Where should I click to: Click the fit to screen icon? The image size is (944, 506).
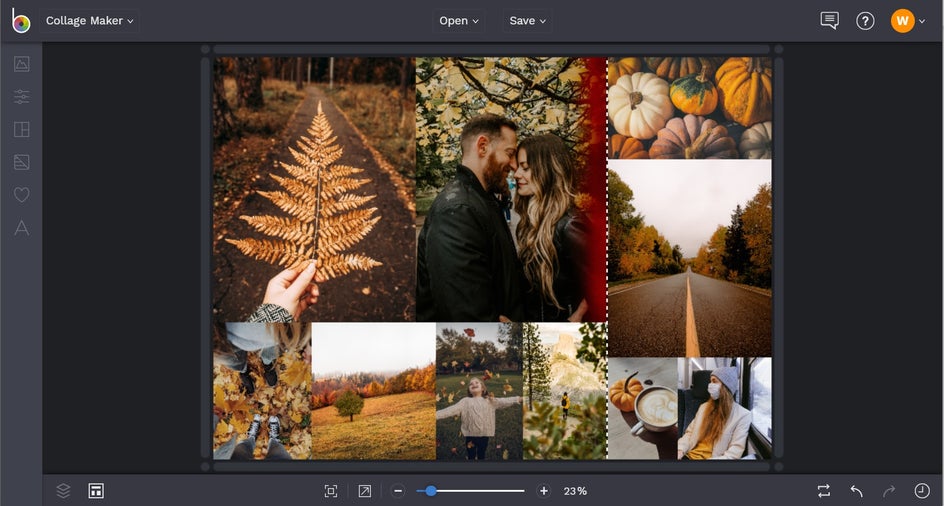331,491
